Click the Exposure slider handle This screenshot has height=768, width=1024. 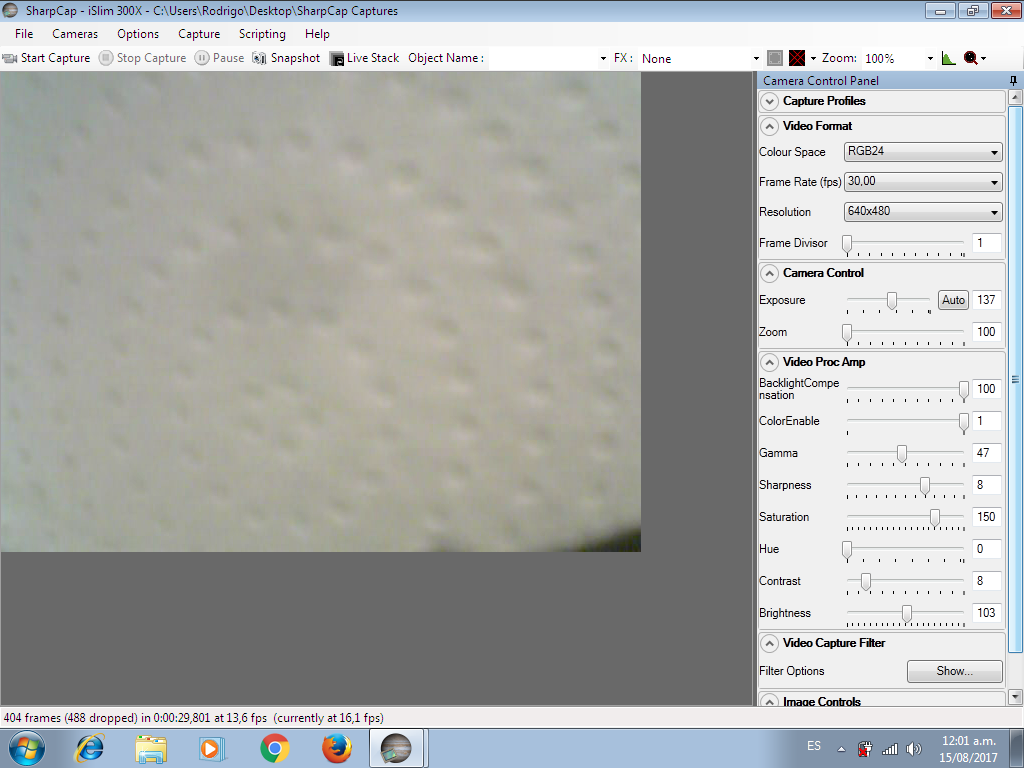(x=891, y=300)
